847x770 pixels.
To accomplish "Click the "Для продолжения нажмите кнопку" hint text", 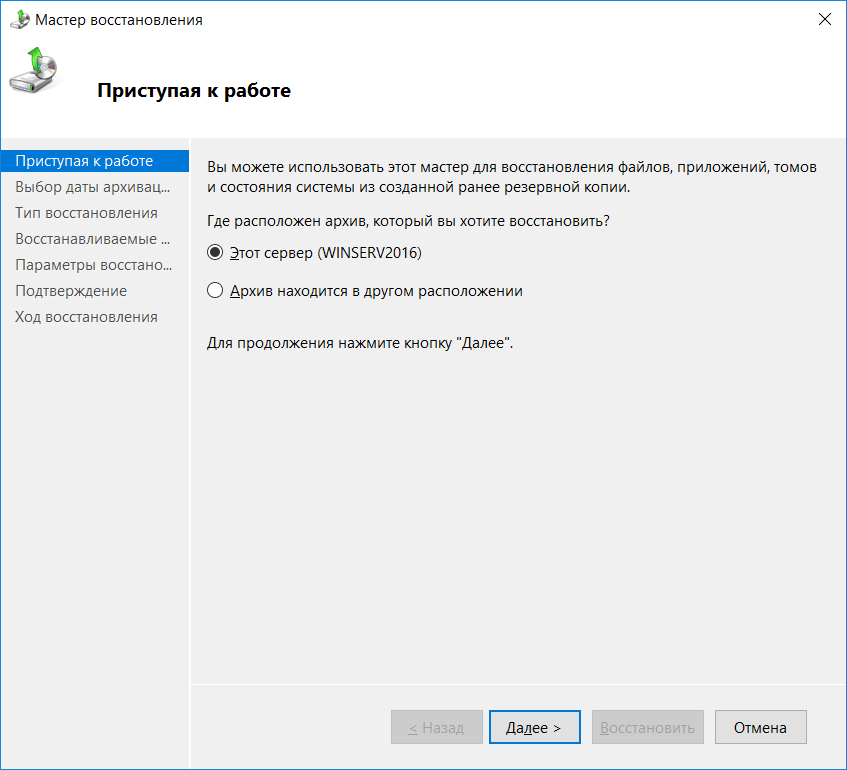I will pos(359,343).
